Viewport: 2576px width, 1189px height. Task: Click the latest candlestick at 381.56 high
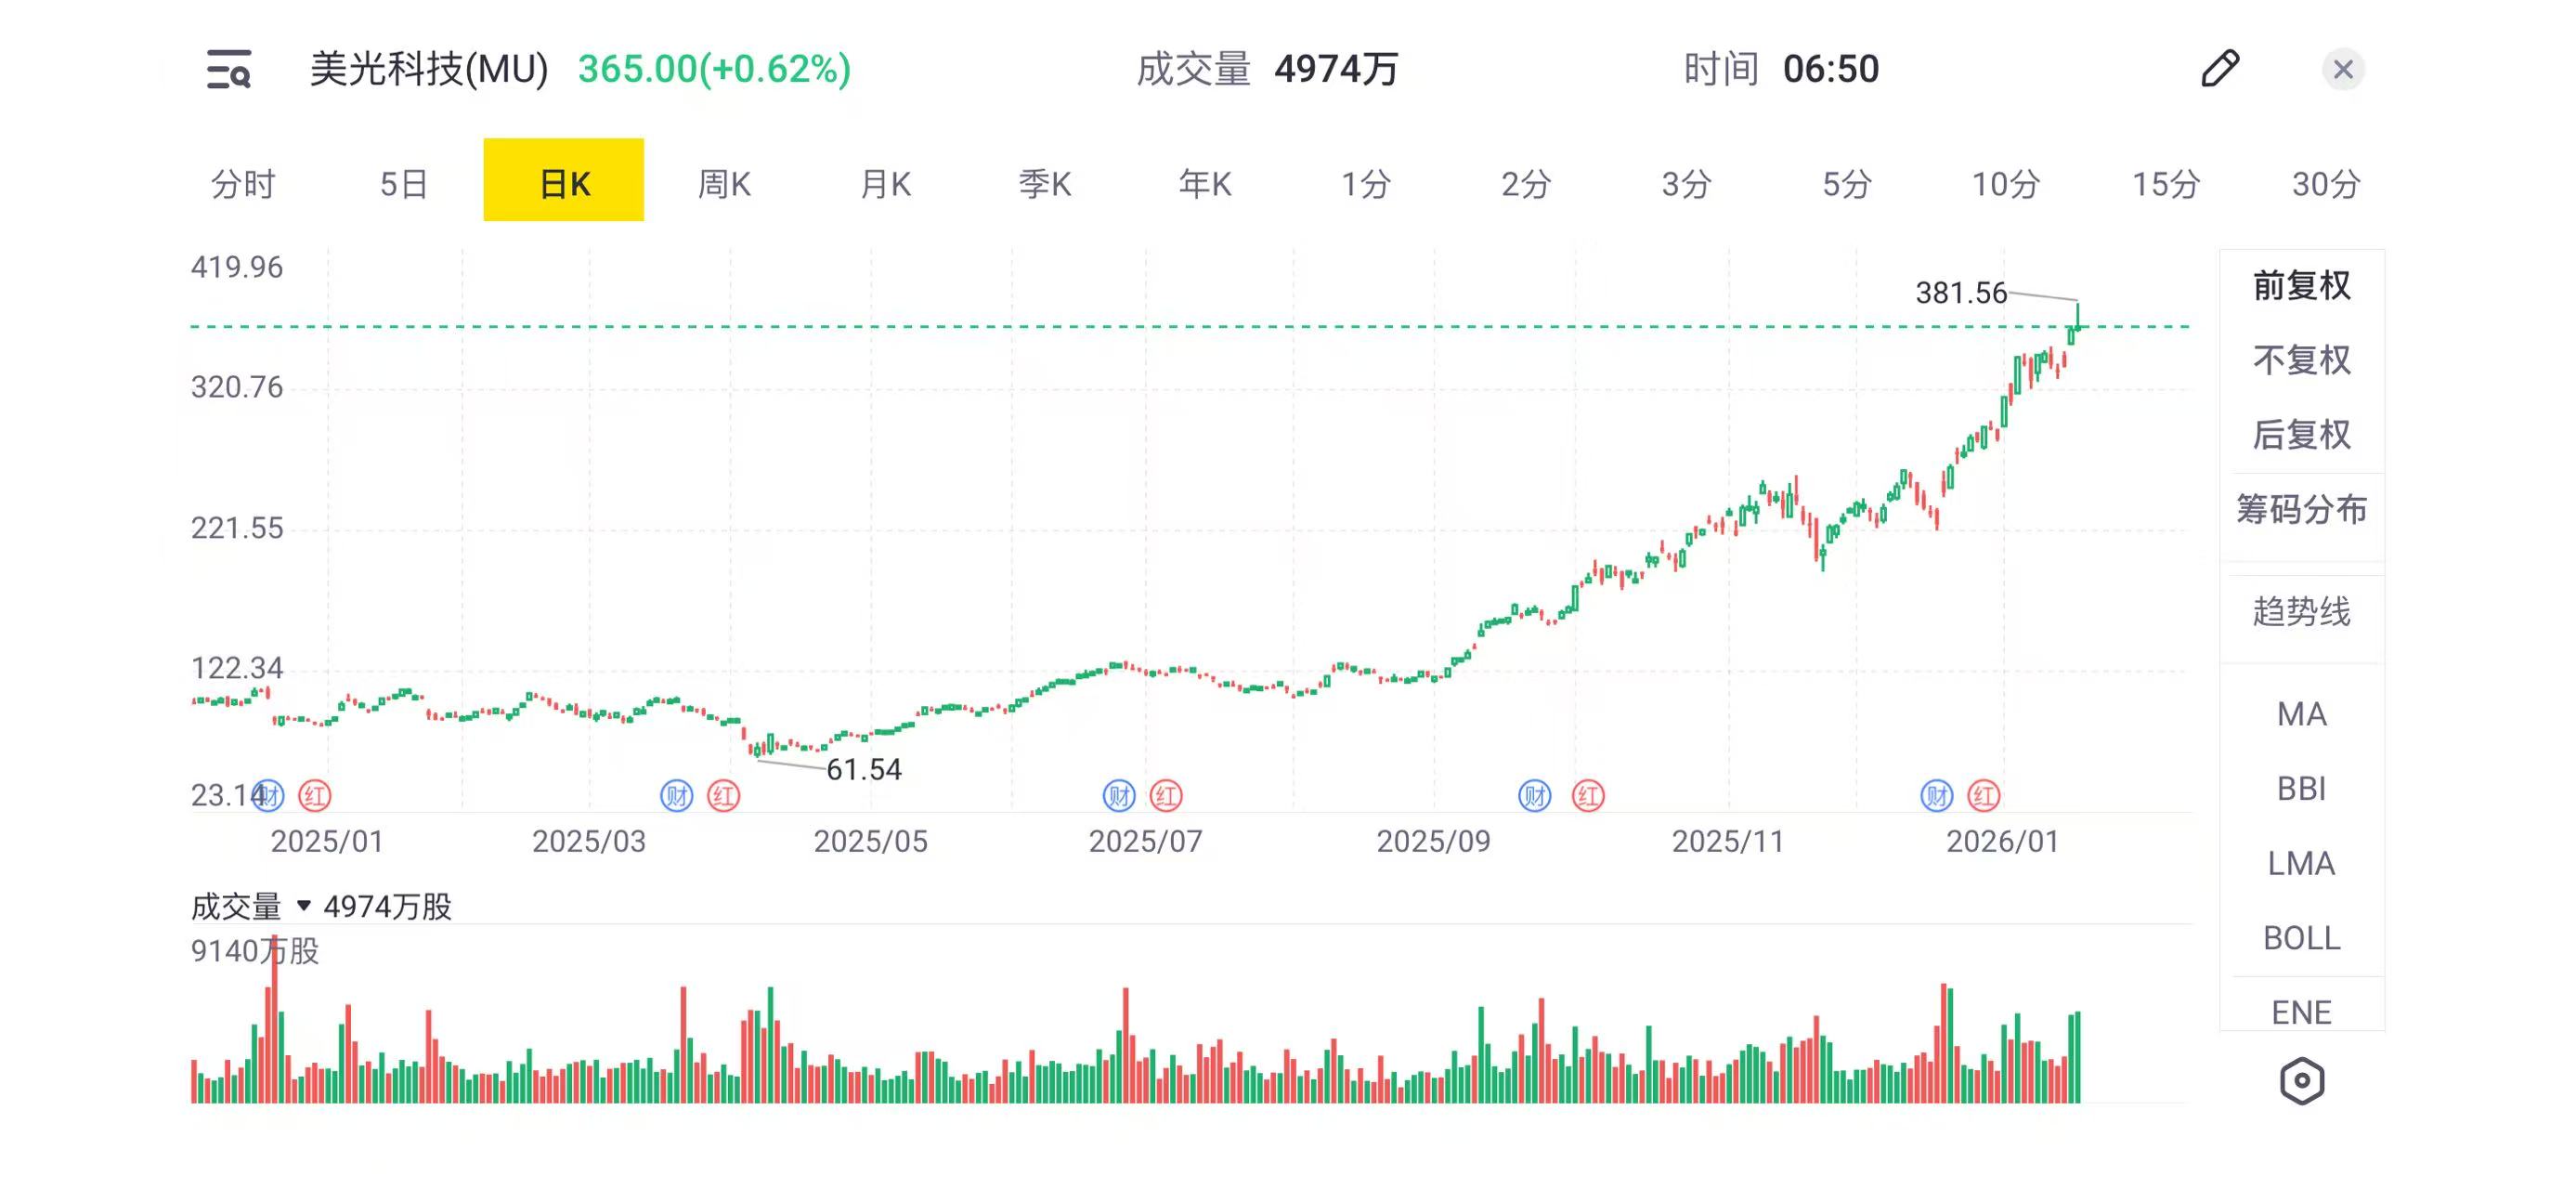2078,318
